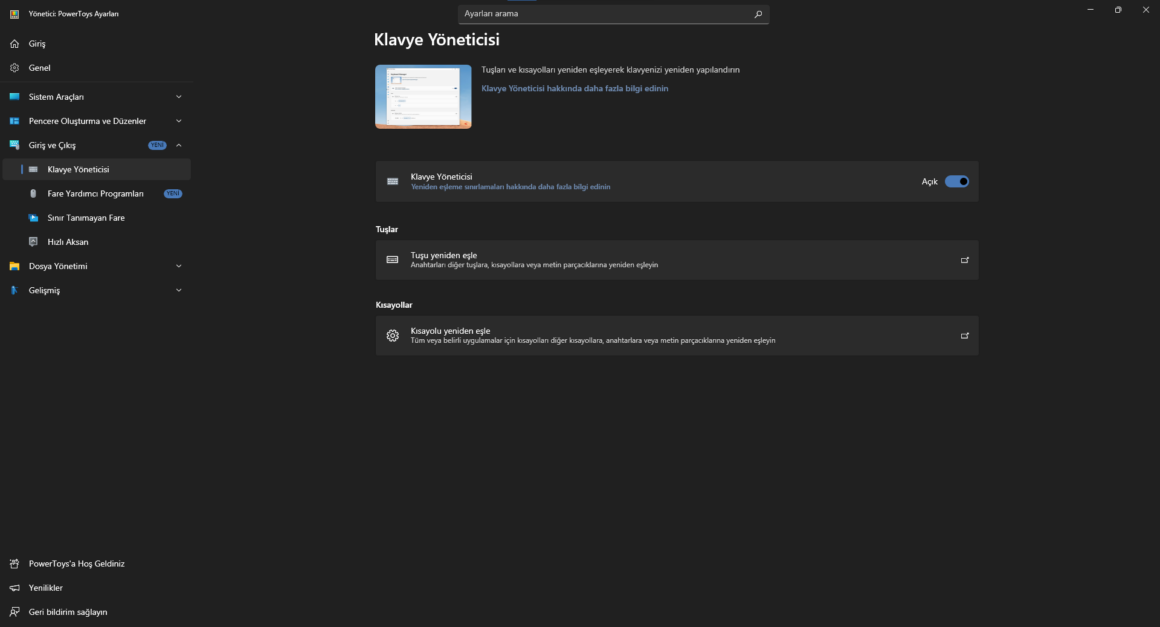Expand the Gelişmiş section chevron
1160x627 pixels.
pos(179,290)
